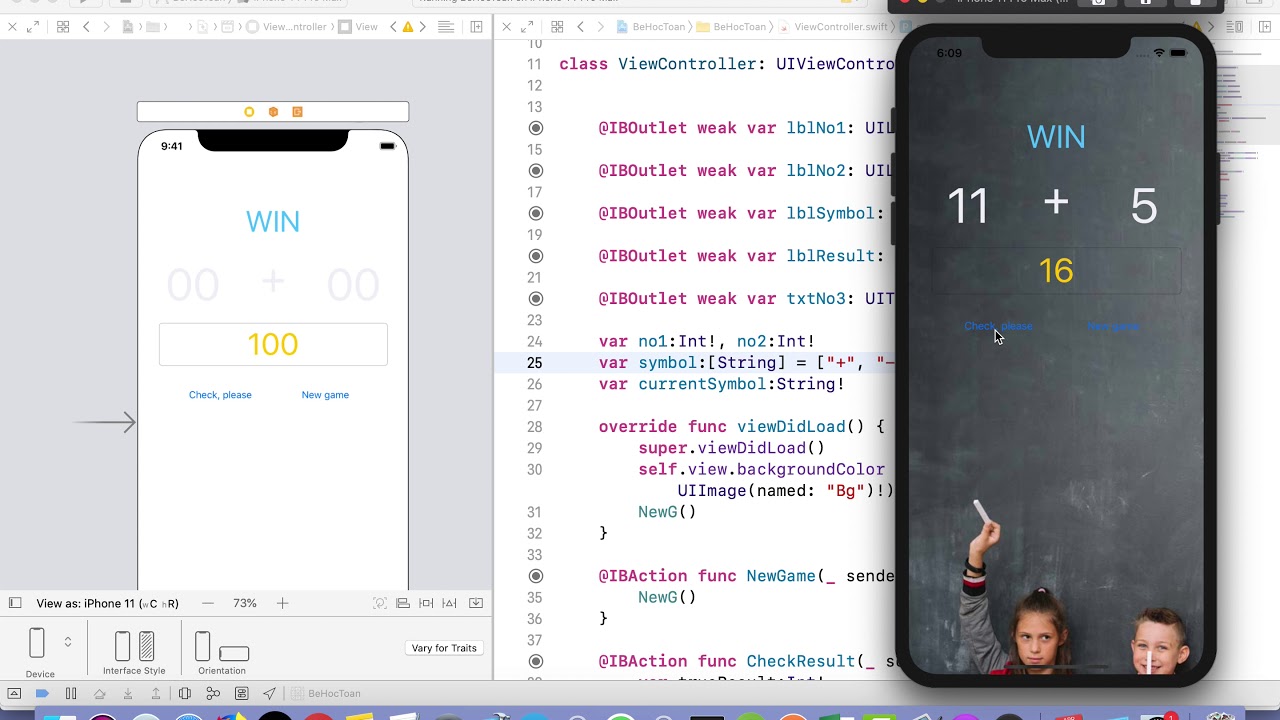Screen dimensions: 1280x720
Task: Tap 'New game' in iPhone simulator
Action: pos(1113,326)
